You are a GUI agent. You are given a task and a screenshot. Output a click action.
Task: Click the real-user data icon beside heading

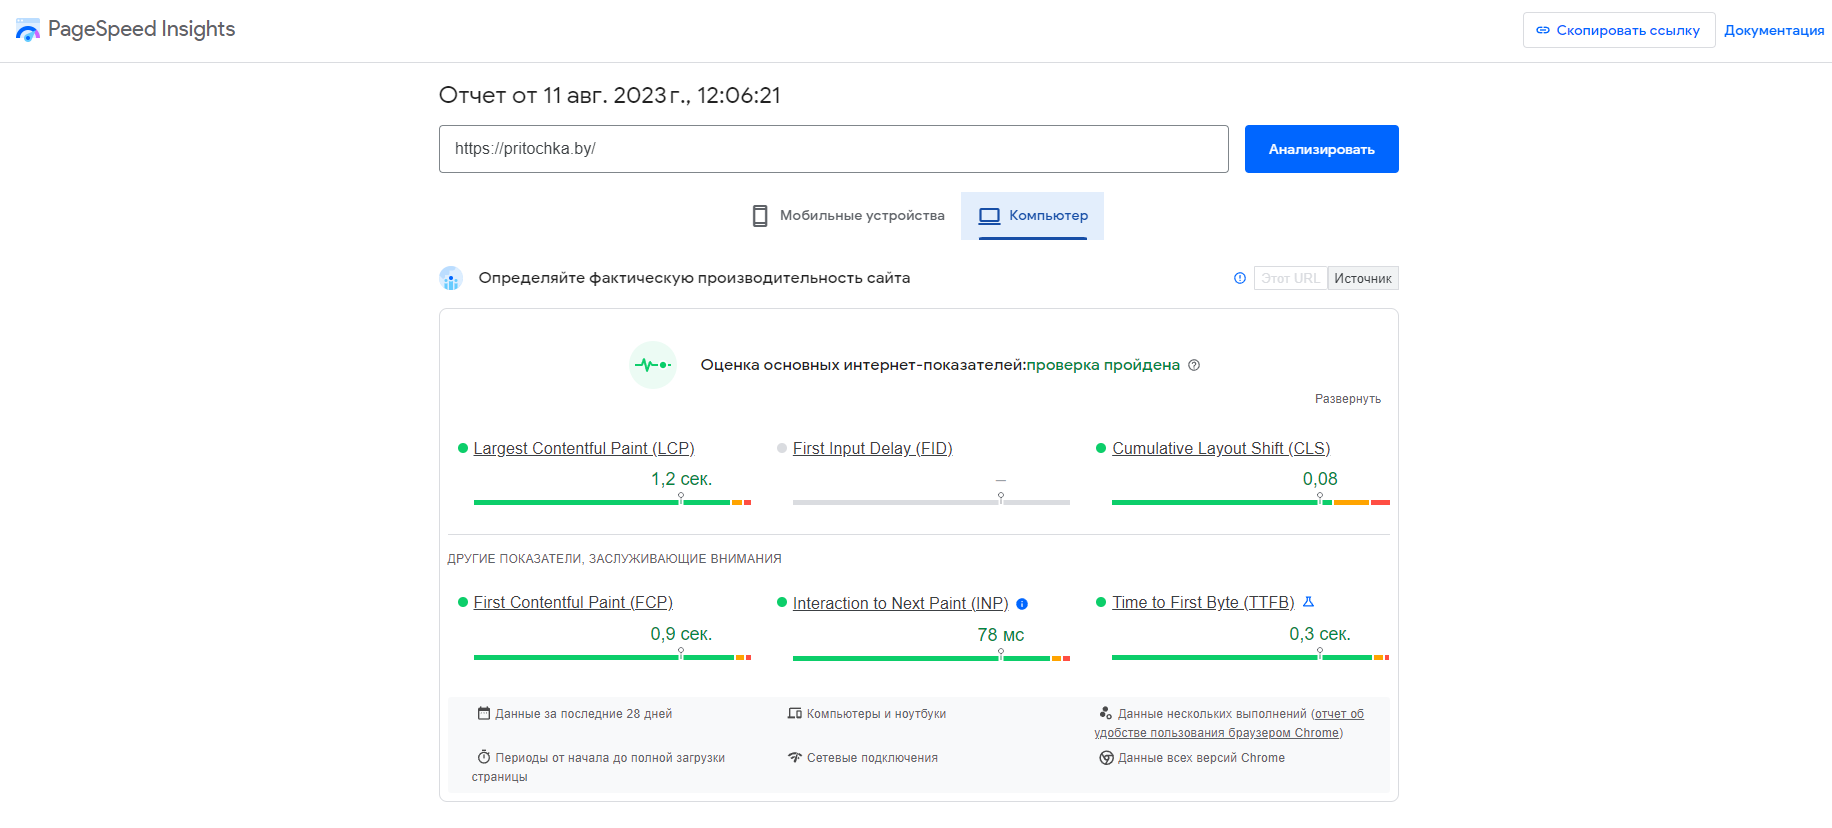[451, 278]
